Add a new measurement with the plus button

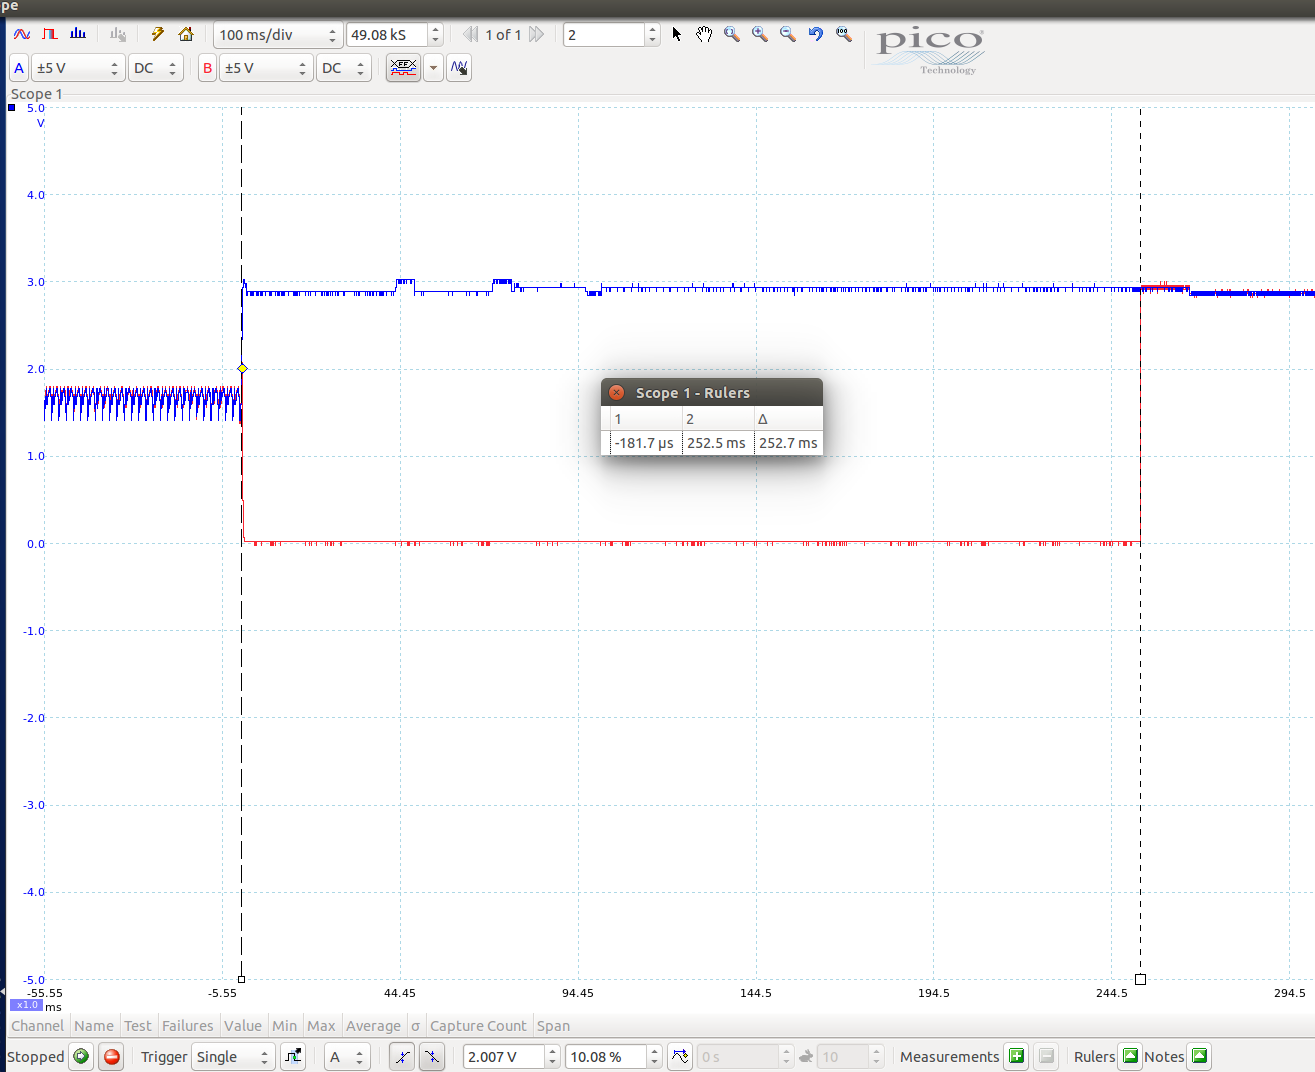1016,1056
